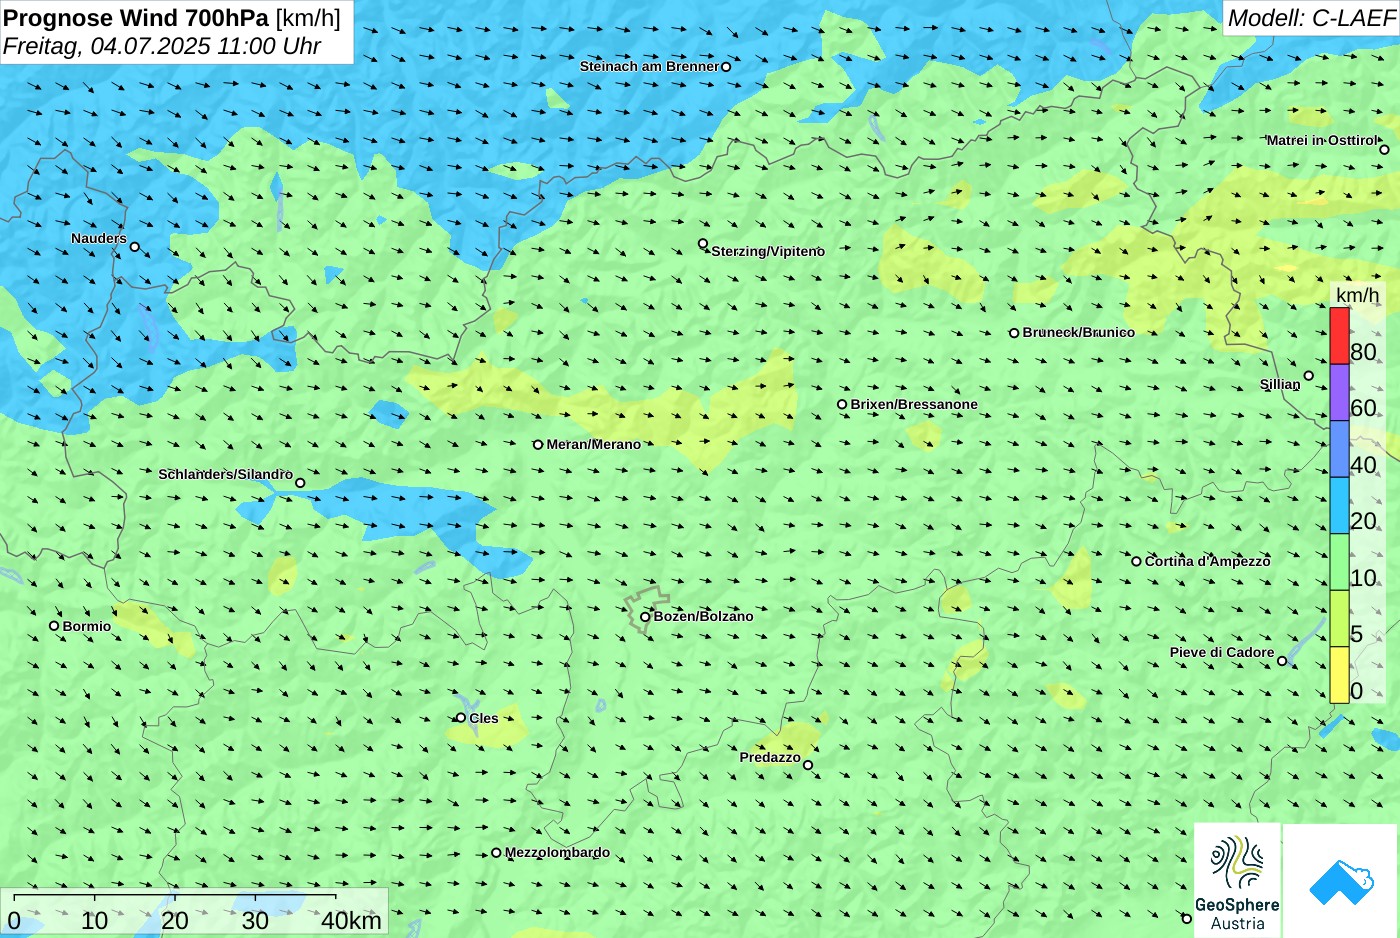
Task: Click the red 80 km/h legend swatch
Action: pyautogui.click(x=1339, y=336)
